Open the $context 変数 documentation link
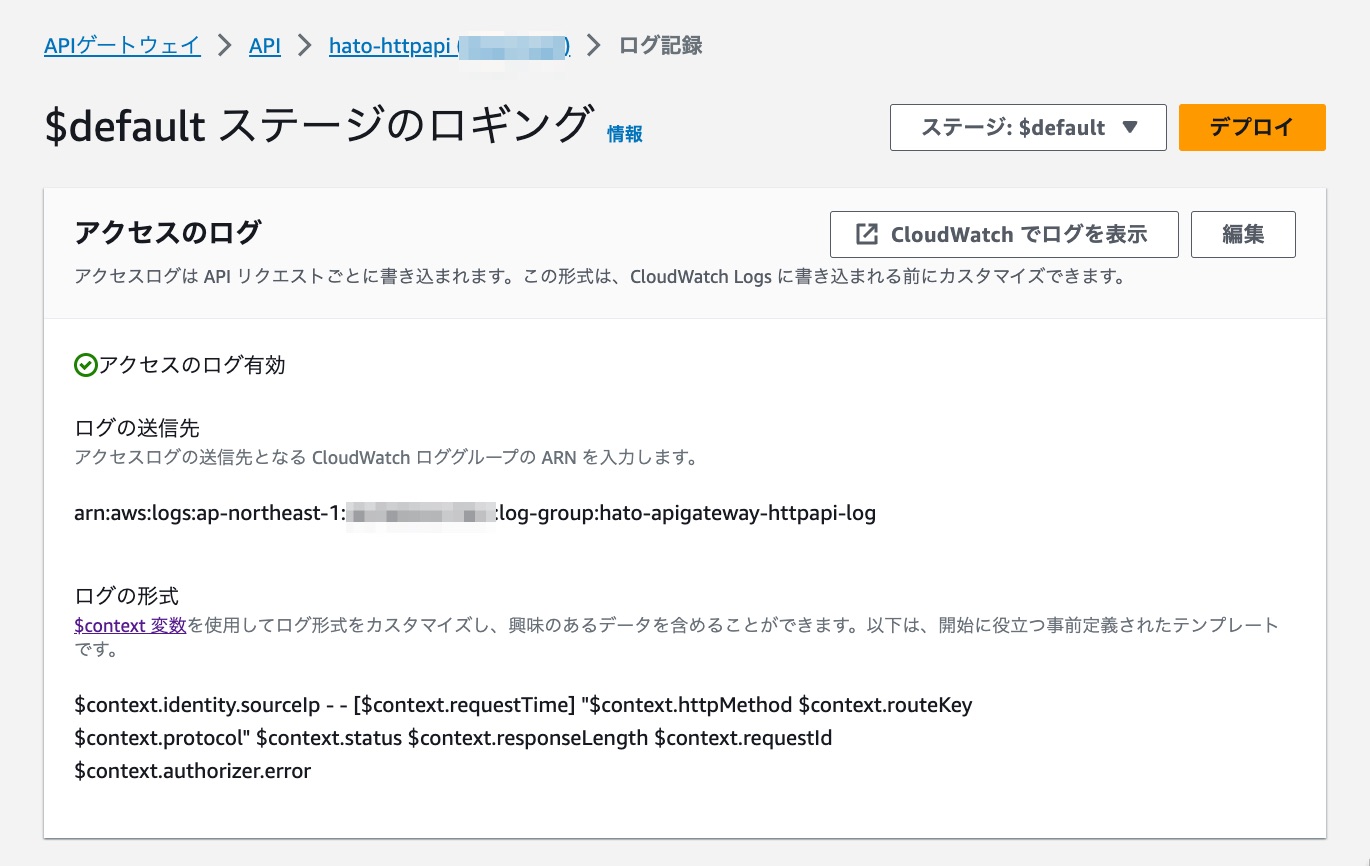Screen dimensions: 1370x866 point(129,625)
